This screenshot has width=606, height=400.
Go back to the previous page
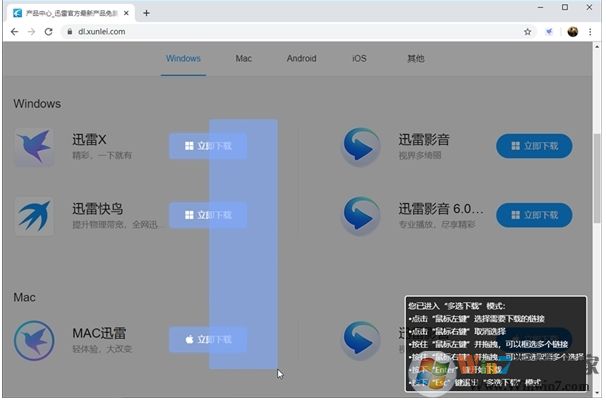point(15,32)
